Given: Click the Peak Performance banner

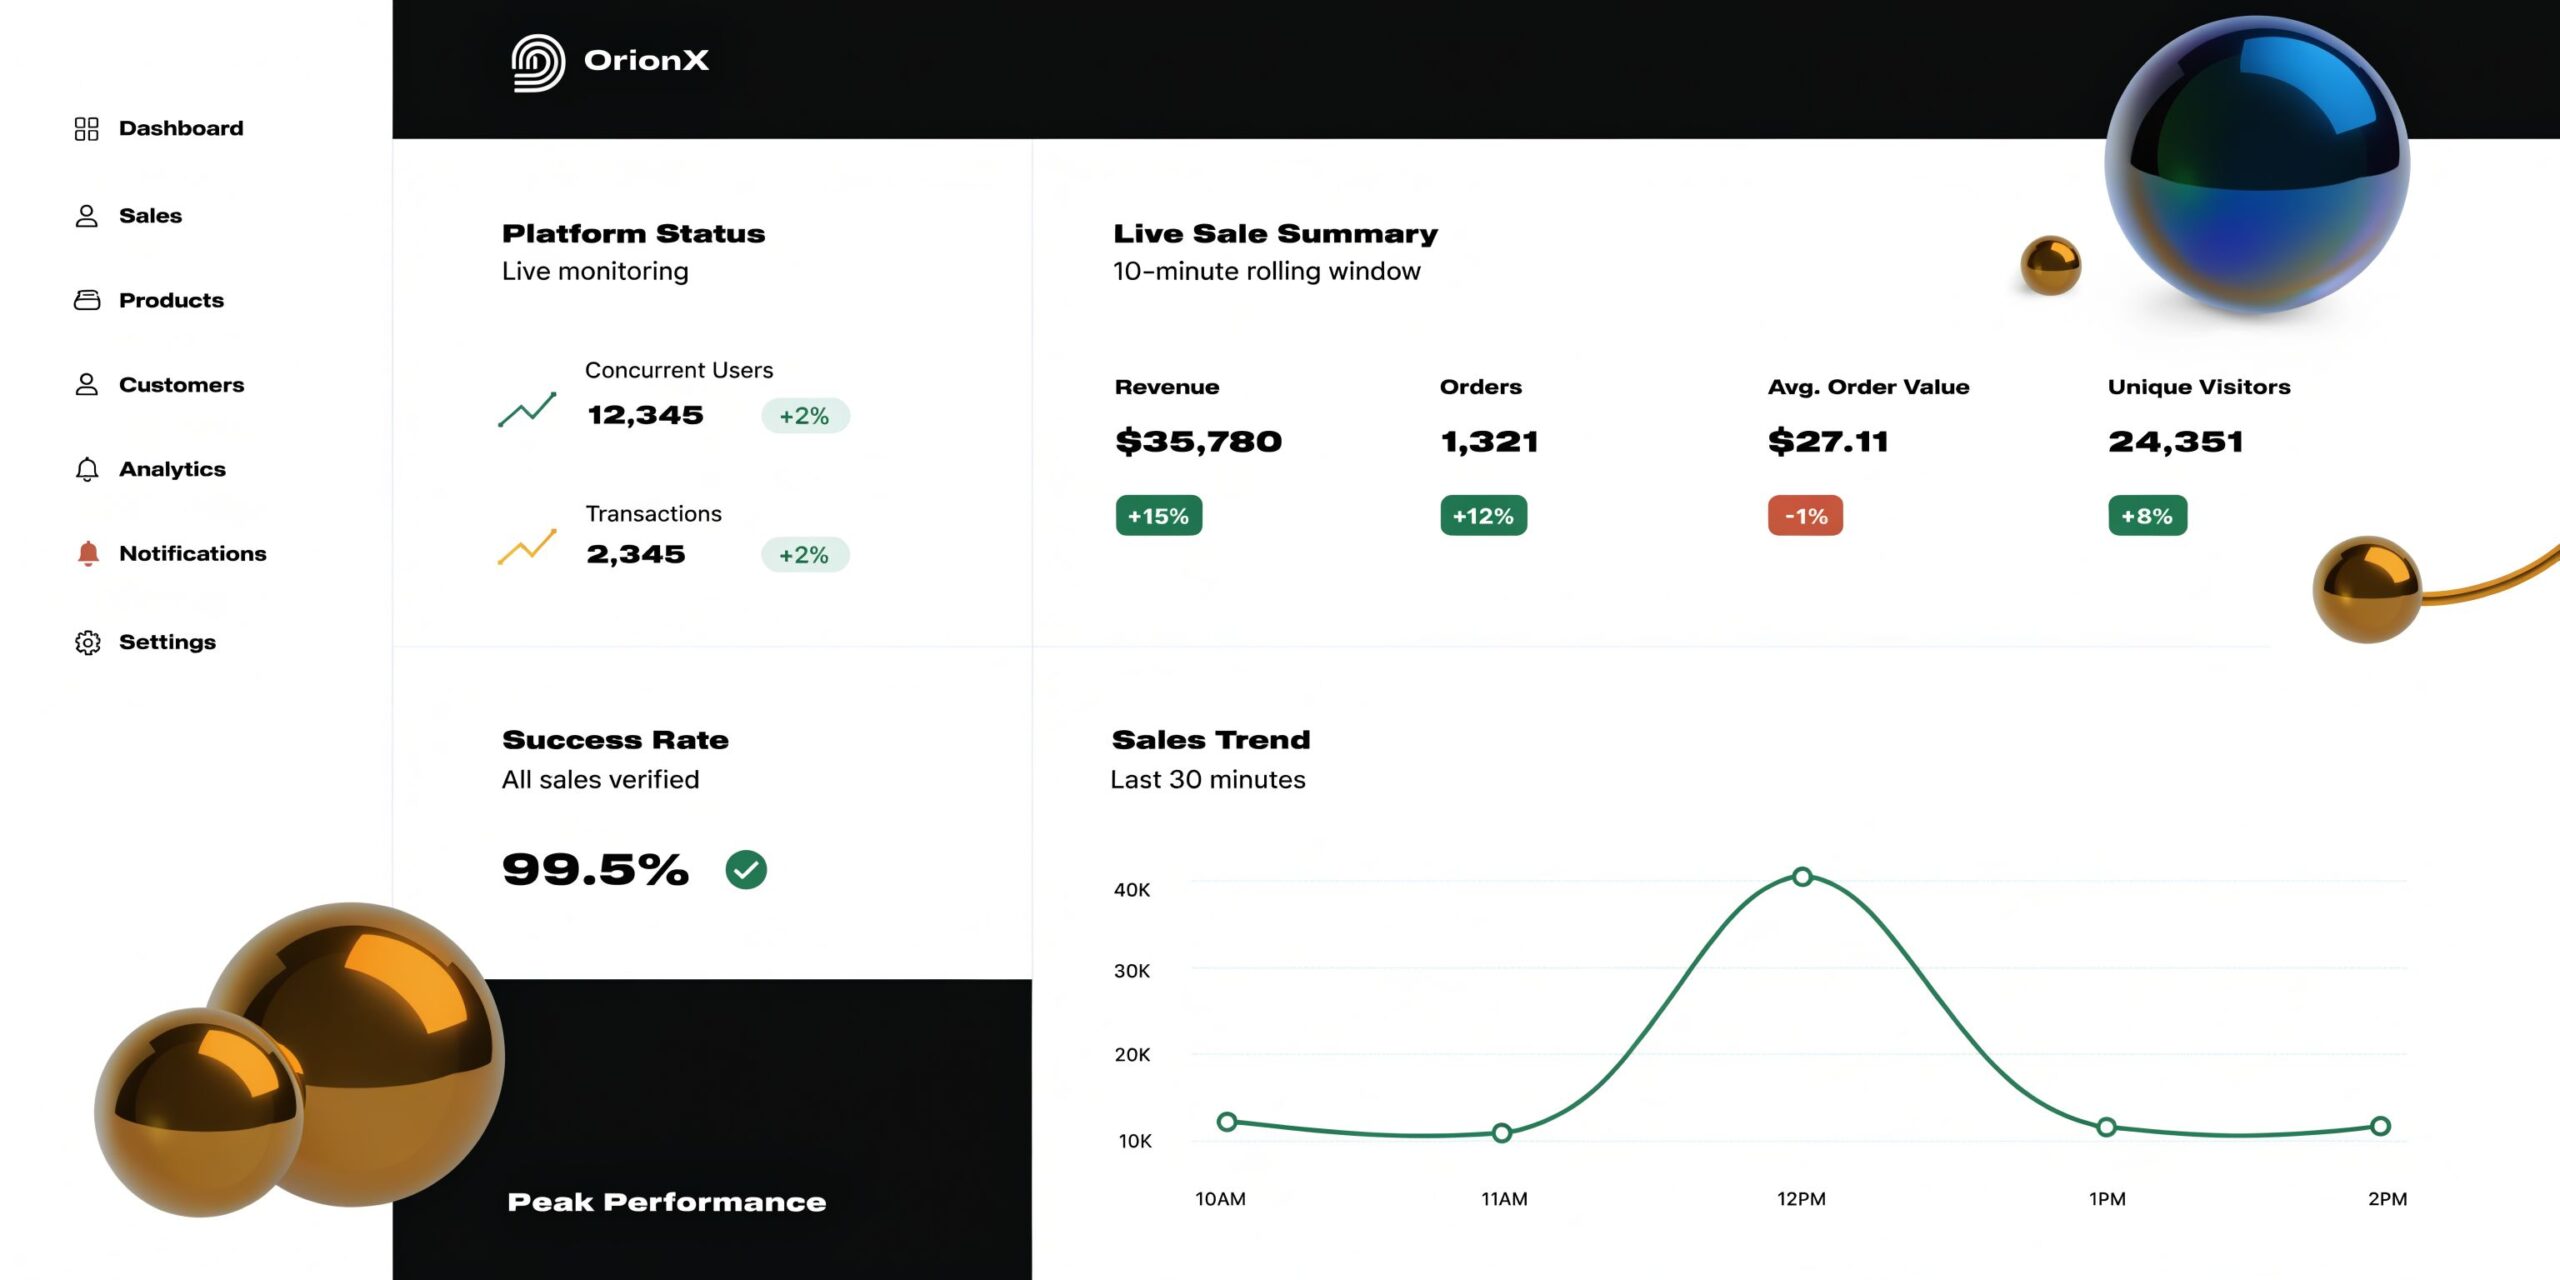Looking at the screenshot, I should coord(666,1202).
